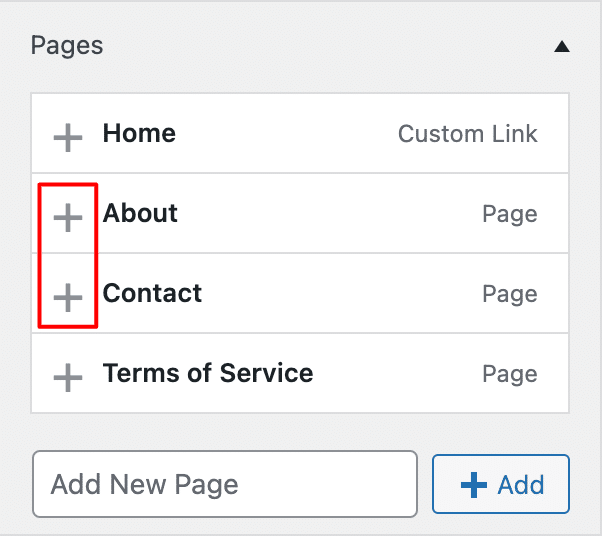Screen dimensions: 602x536
Task: Select the Terms of Service label
Action: pyautogui.click(x=208, y=374)
